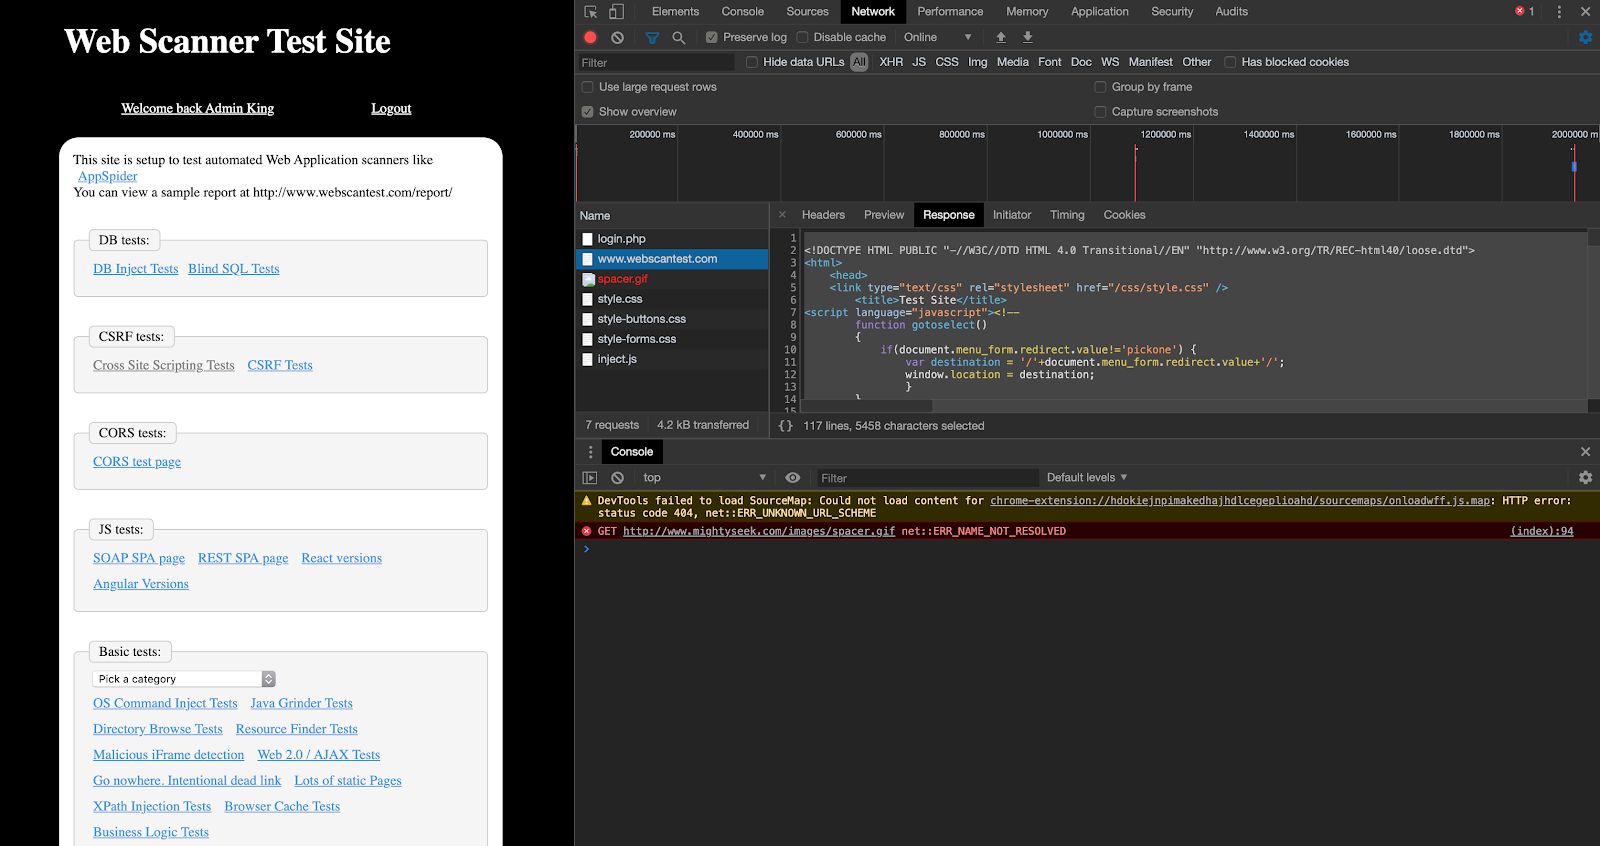Click the pretty-print braces icon

(786, 426)
